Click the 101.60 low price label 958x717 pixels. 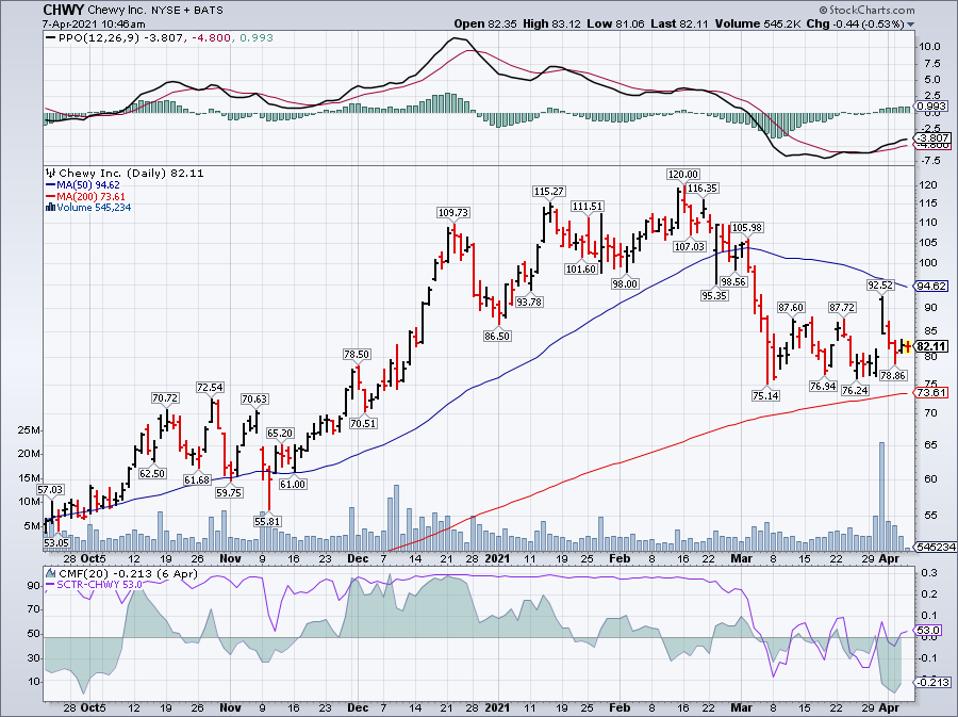(x=580, y=269)
